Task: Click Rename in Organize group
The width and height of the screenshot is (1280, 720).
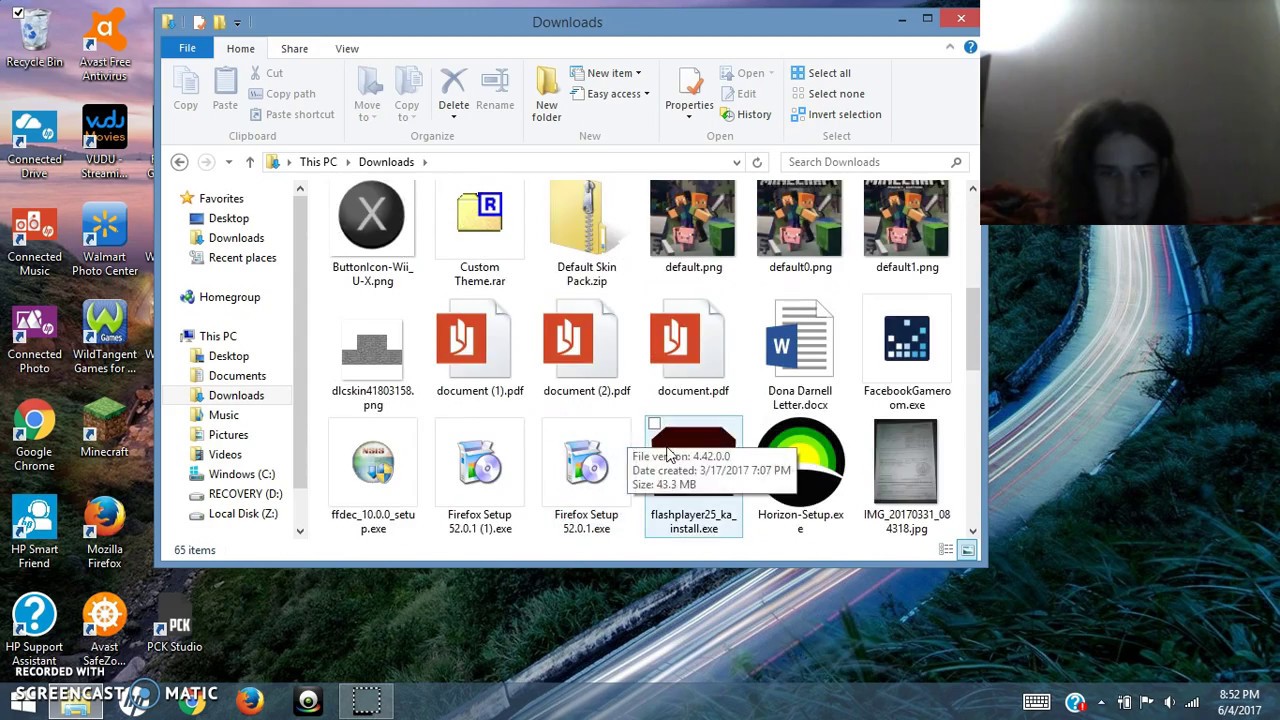Action: click(x=495, y=90)
